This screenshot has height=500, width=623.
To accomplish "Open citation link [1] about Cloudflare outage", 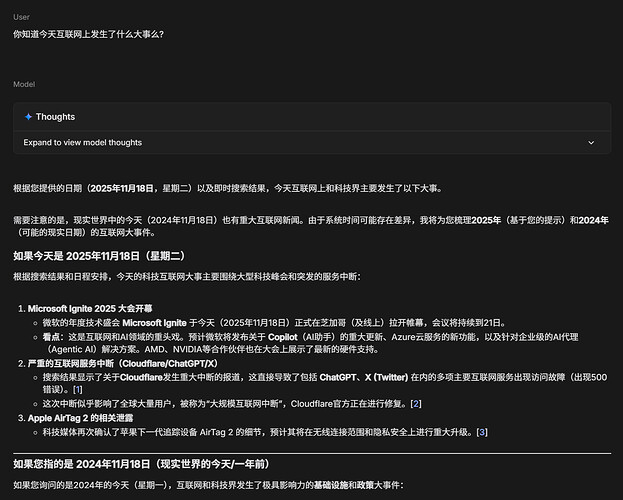I will (x=78, y=390).
